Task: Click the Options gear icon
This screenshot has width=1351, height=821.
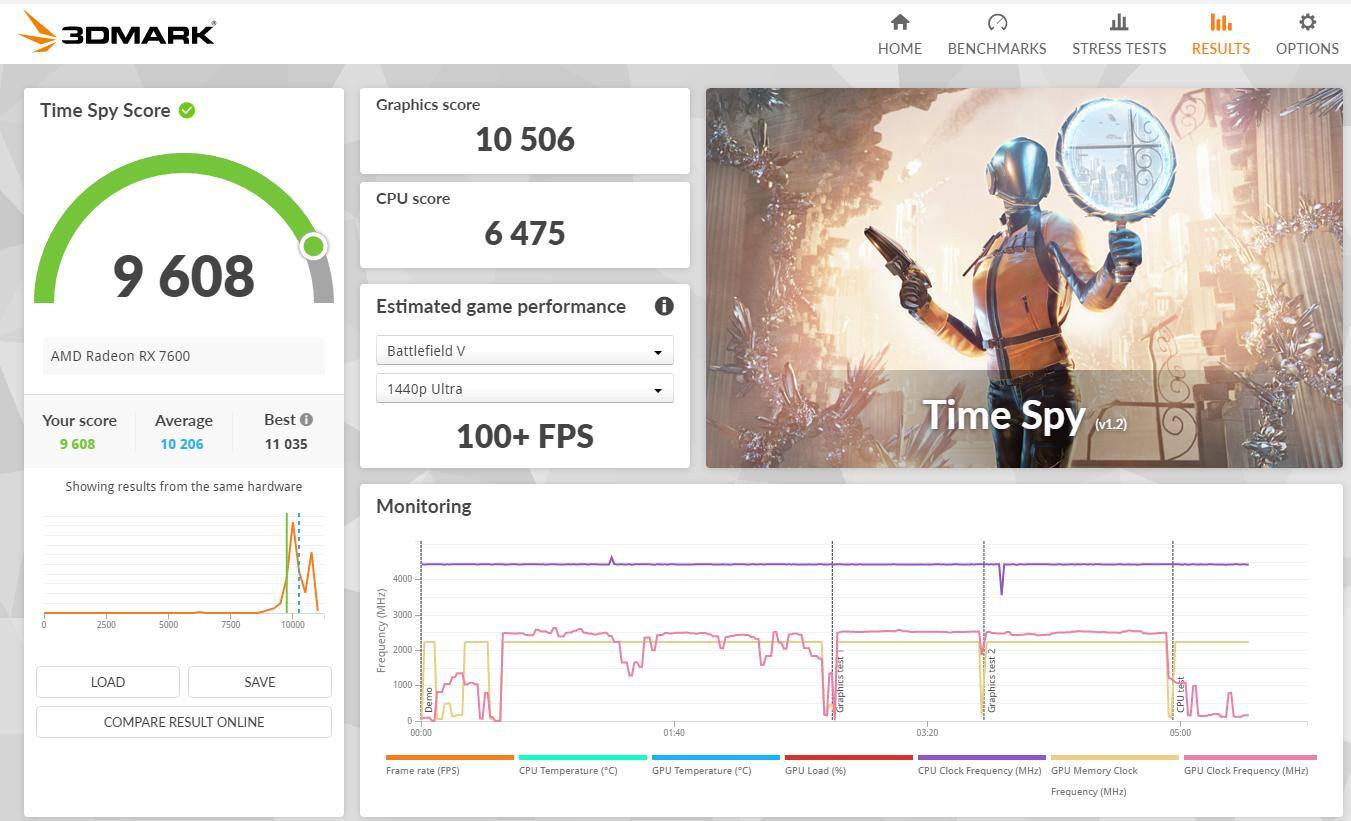Action: coord(1306,22)
